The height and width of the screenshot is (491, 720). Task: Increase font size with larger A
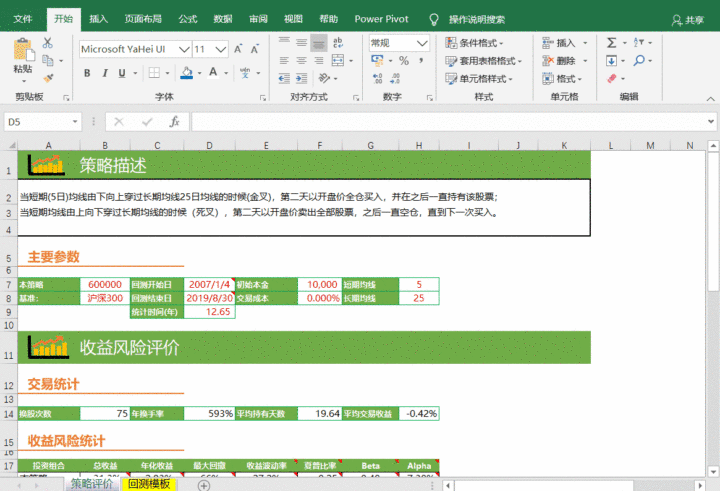pyautogui.click(x=238, y=49)
